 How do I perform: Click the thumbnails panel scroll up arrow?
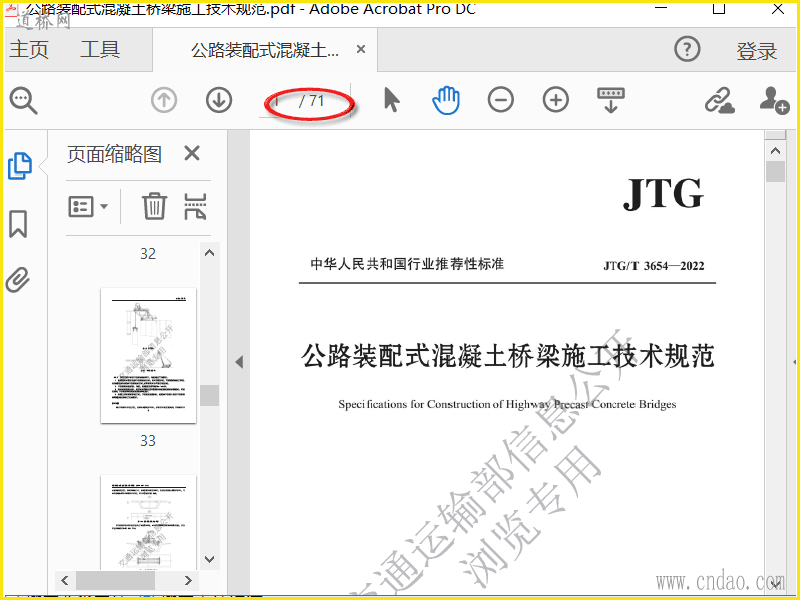point(209,253)
